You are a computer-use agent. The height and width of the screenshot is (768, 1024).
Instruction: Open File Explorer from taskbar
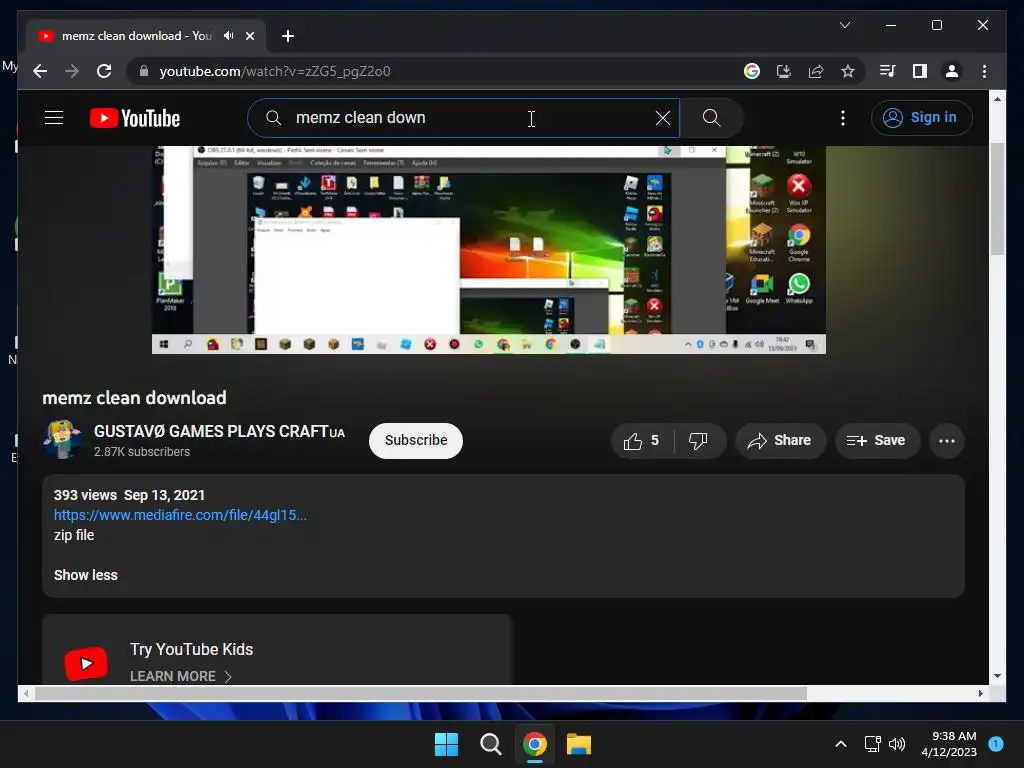(x=579, y=744)
